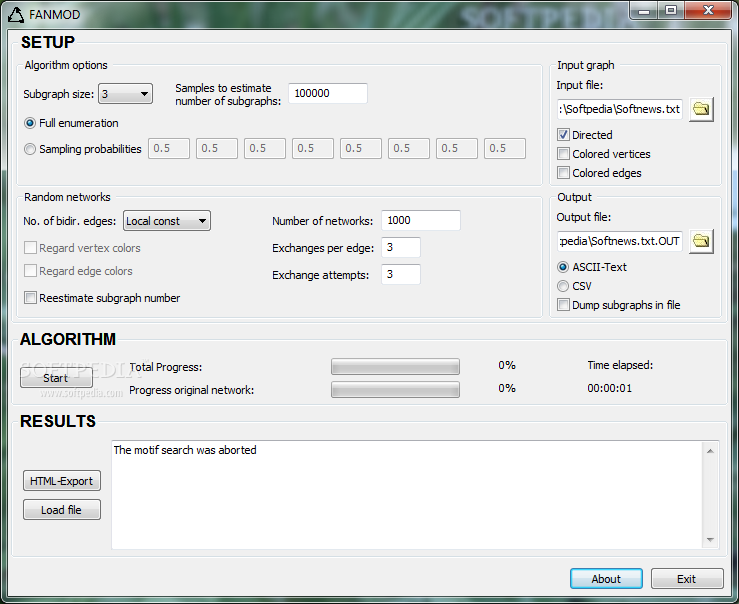The width and height of the screenshot is (739, 604).
Task: Click the Exchange attempts field
Action: 401,274
